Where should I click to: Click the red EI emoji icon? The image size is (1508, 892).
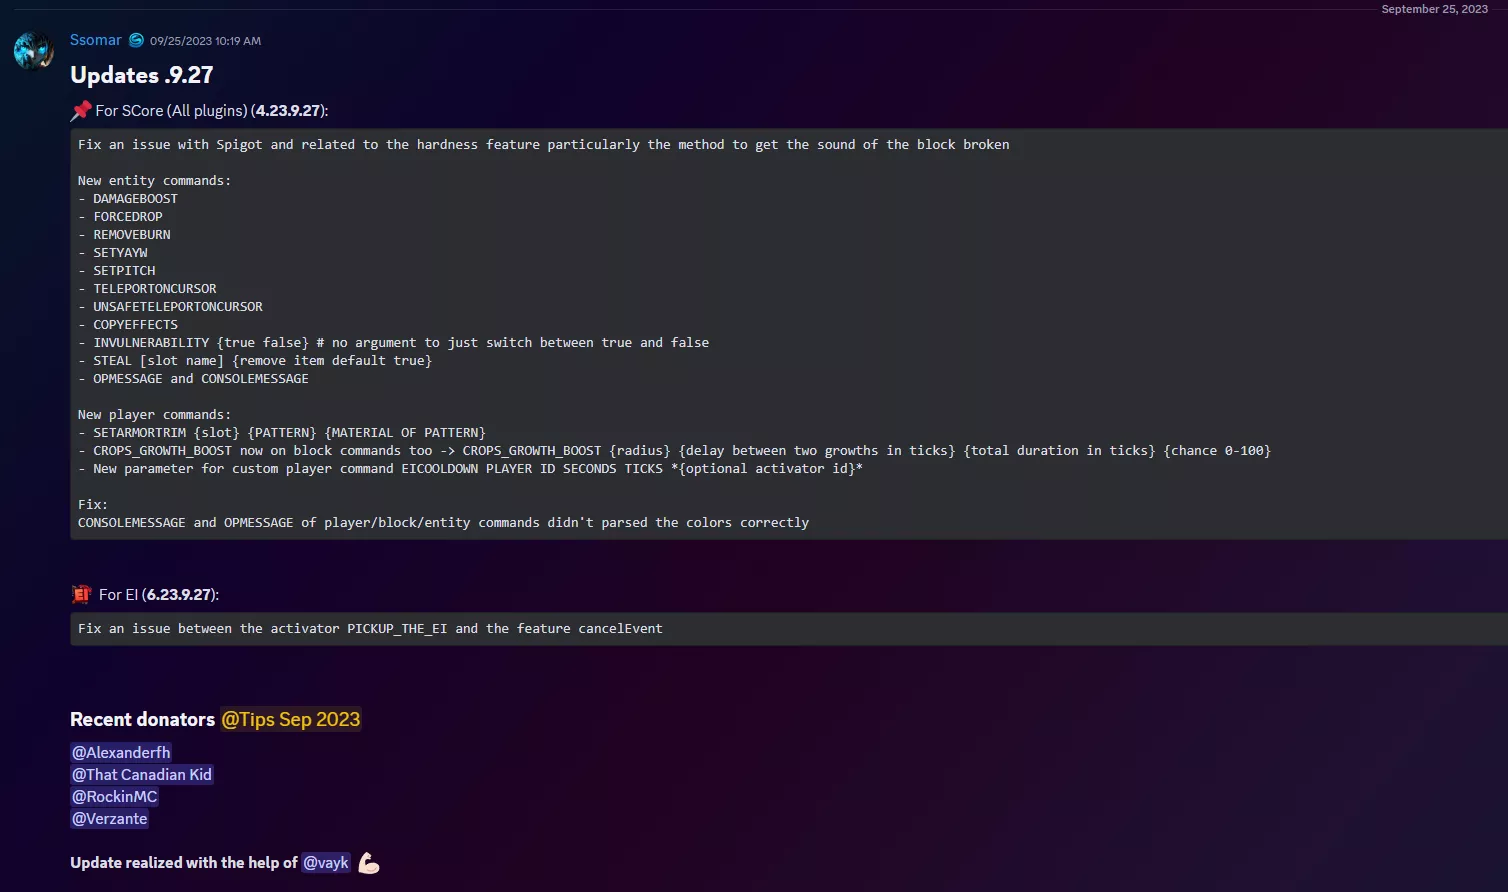[x=81, y=594]
